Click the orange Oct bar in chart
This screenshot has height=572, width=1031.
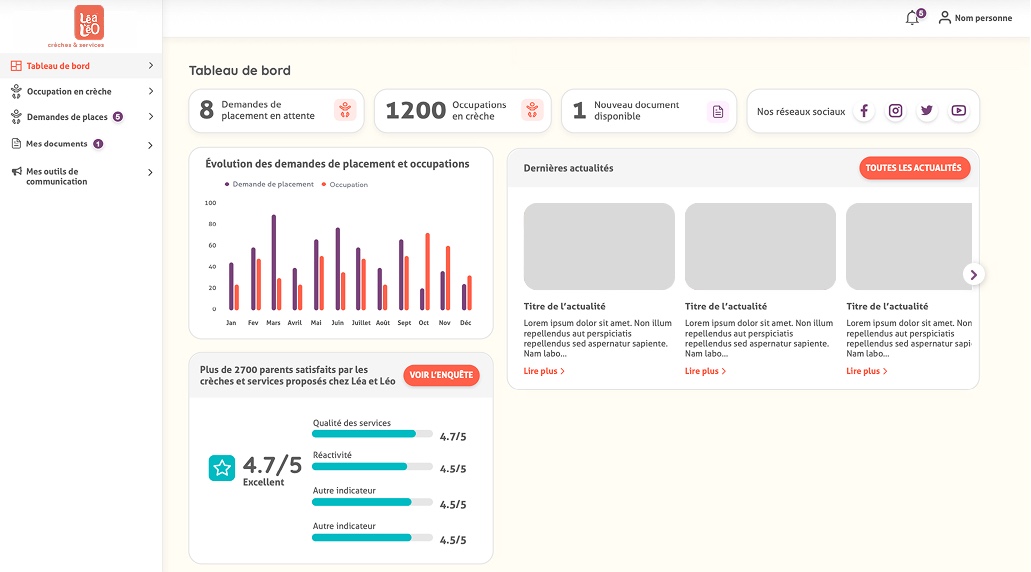427,272
